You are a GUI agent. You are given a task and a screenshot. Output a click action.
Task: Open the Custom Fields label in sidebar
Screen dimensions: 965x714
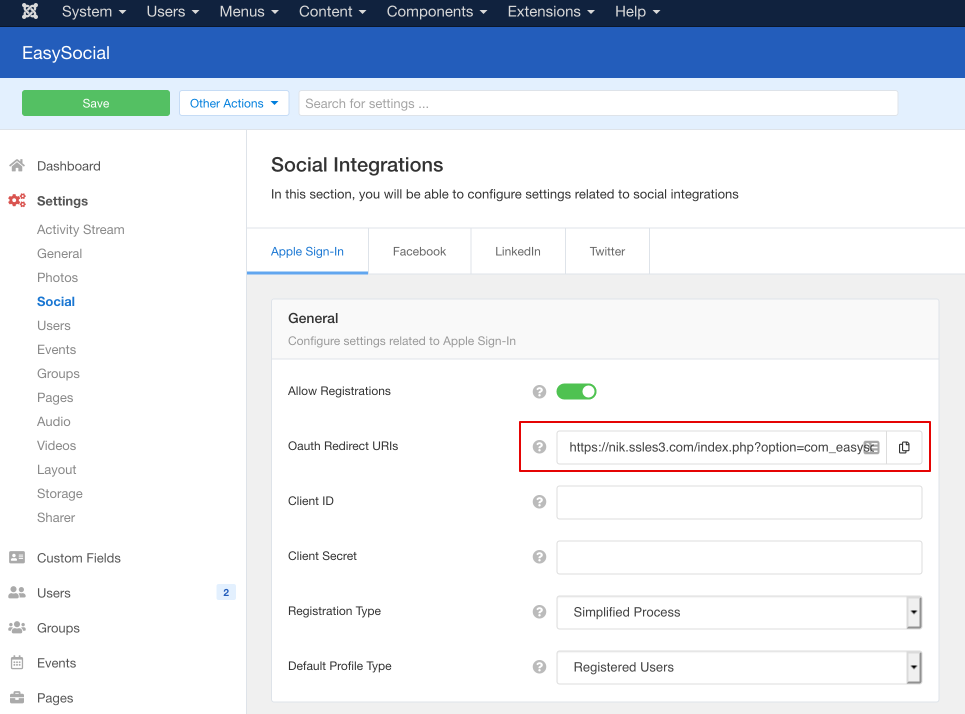(79, 558)
